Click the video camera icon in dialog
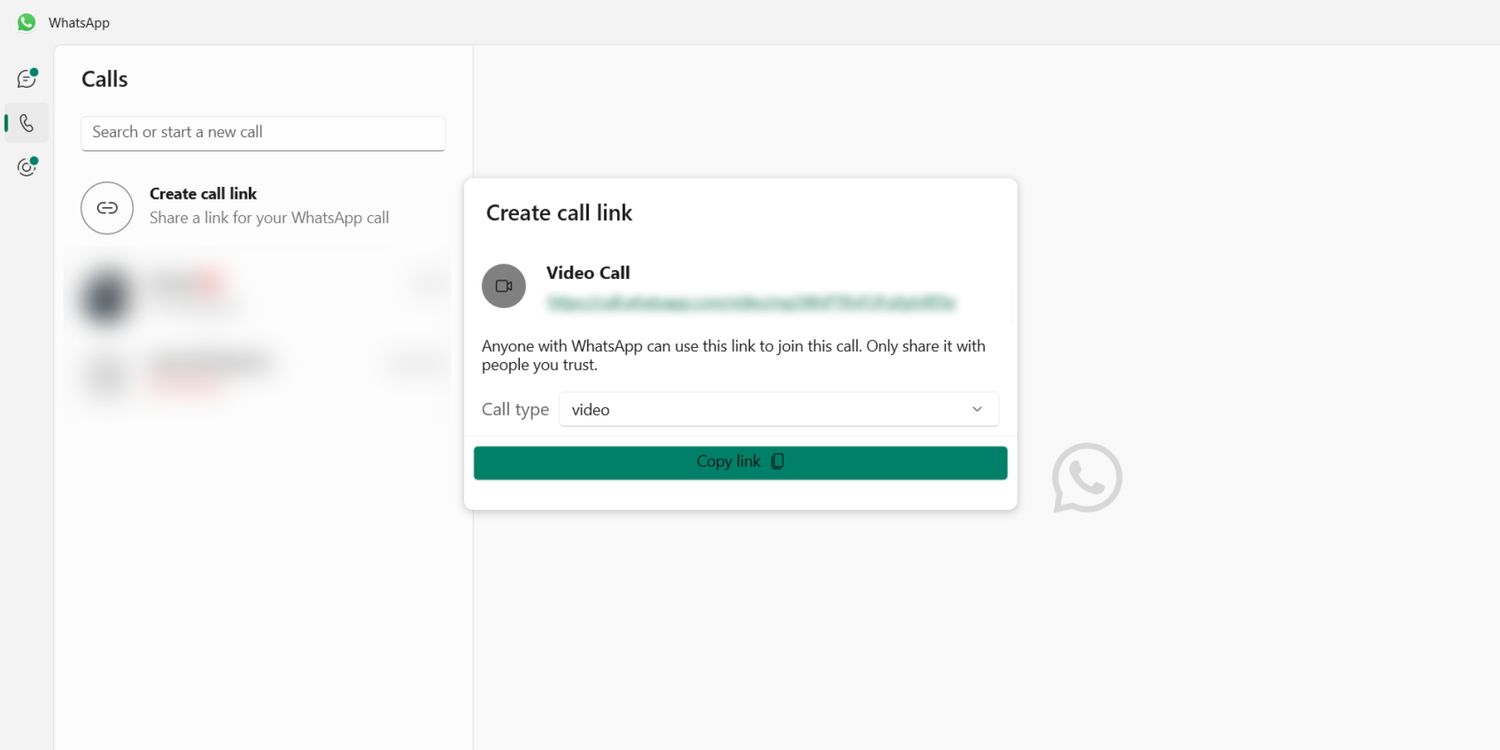The width and height of the screenshot is (1500, 750). 504,286
